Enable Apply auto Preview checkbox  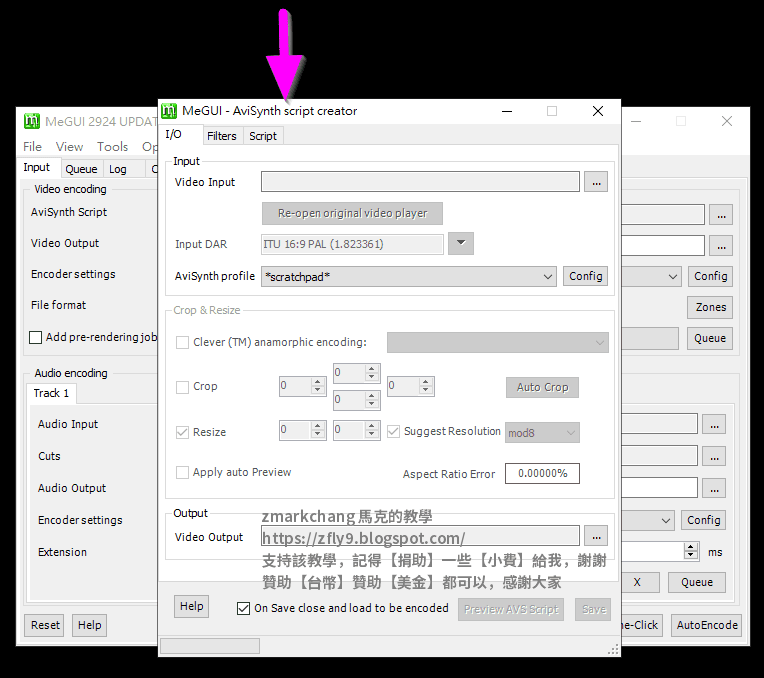[182, 472]
